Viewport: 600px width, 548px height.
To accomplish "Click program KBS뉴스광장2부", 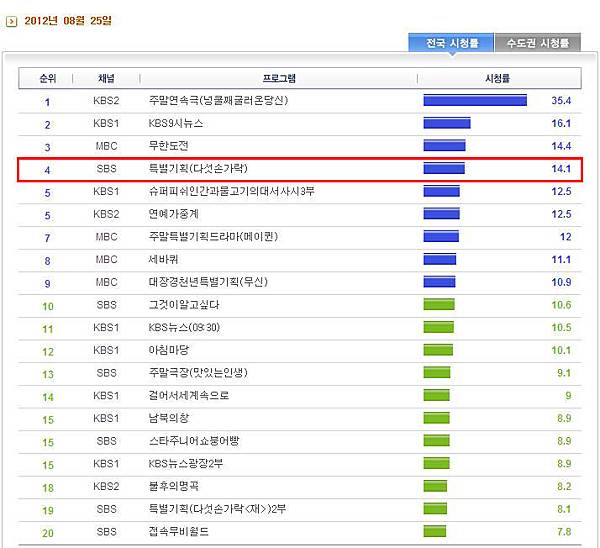I will [x=186, y=464].
